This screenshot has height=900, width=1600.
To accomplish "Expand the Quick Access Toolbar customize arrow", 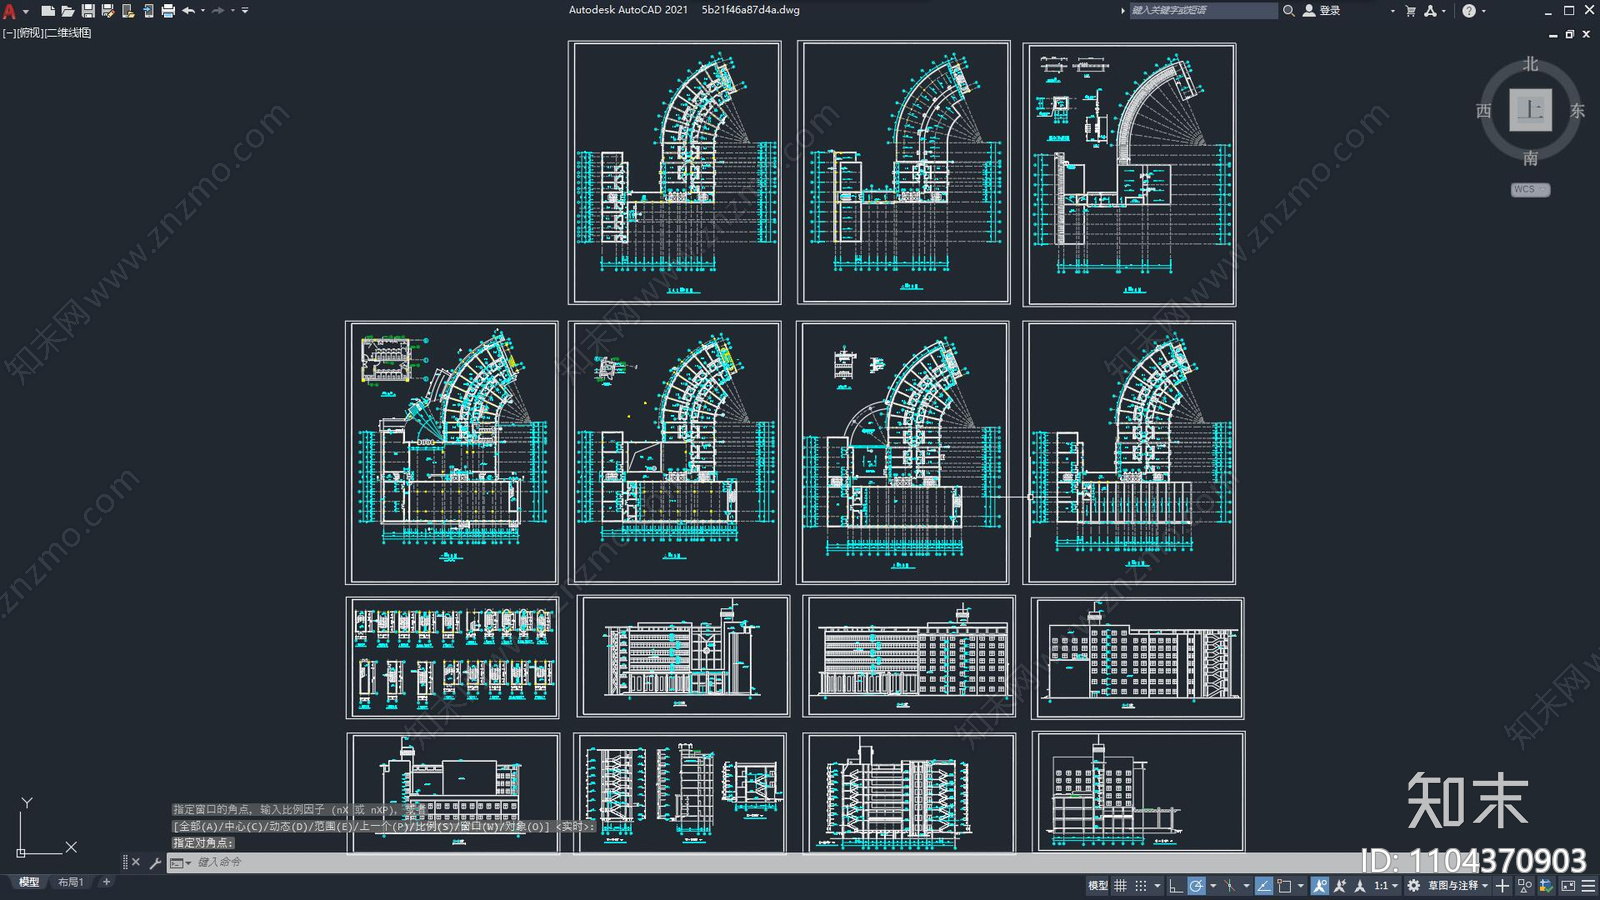I will (x=245, y=11).
